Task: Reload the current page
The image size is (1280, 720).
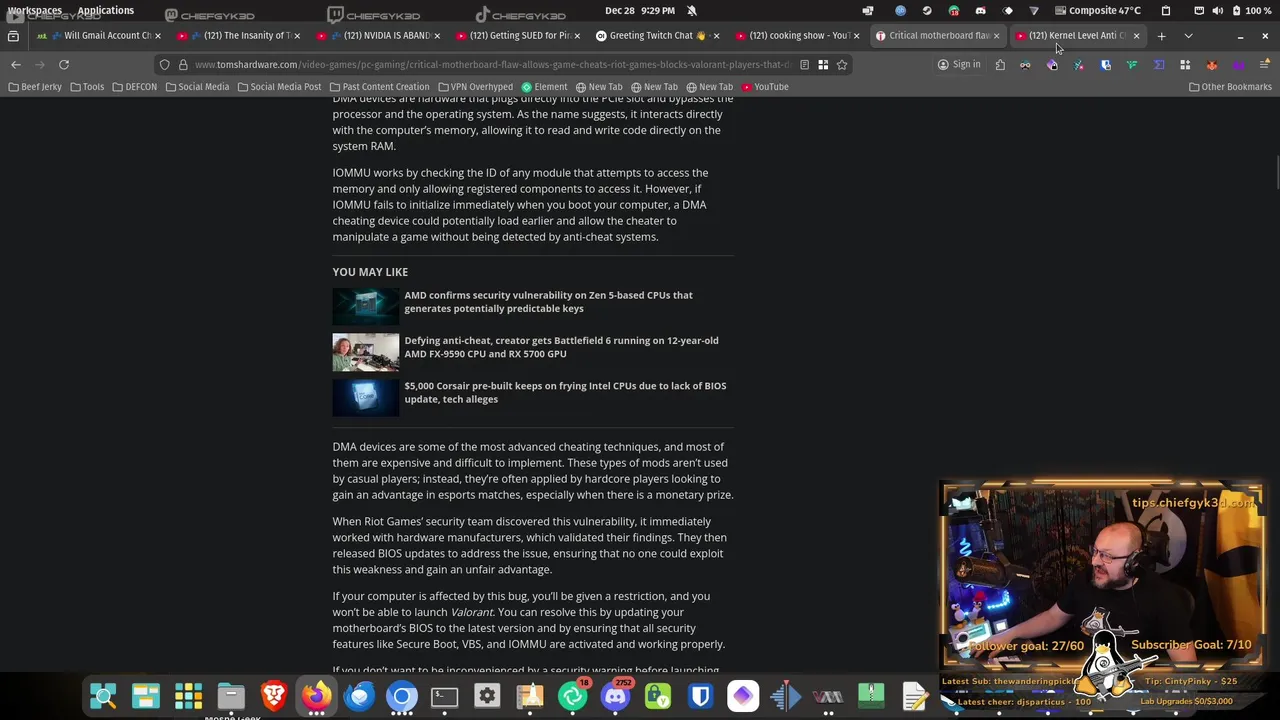Action: (64, 64)
